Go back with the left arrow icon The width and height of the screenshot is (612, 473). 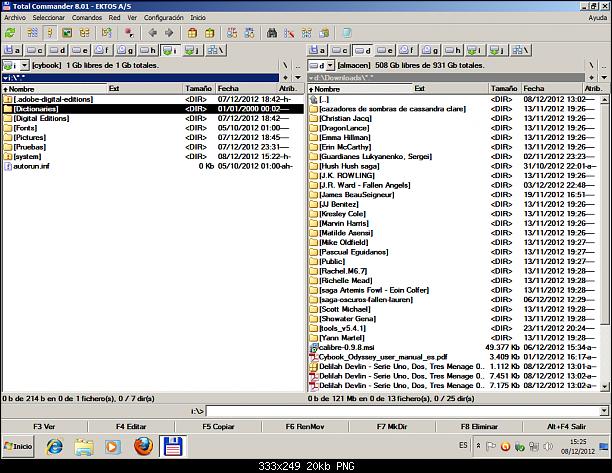(152, 33)
